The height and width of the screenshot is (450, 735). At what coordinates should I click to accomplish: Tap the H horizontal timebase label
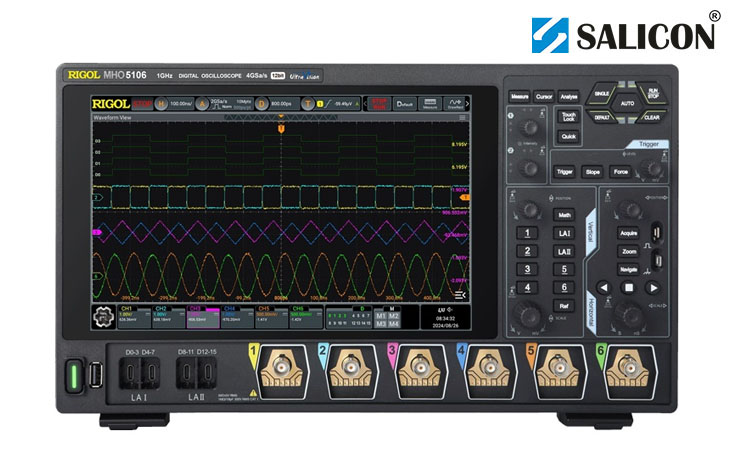click(161, 103)
